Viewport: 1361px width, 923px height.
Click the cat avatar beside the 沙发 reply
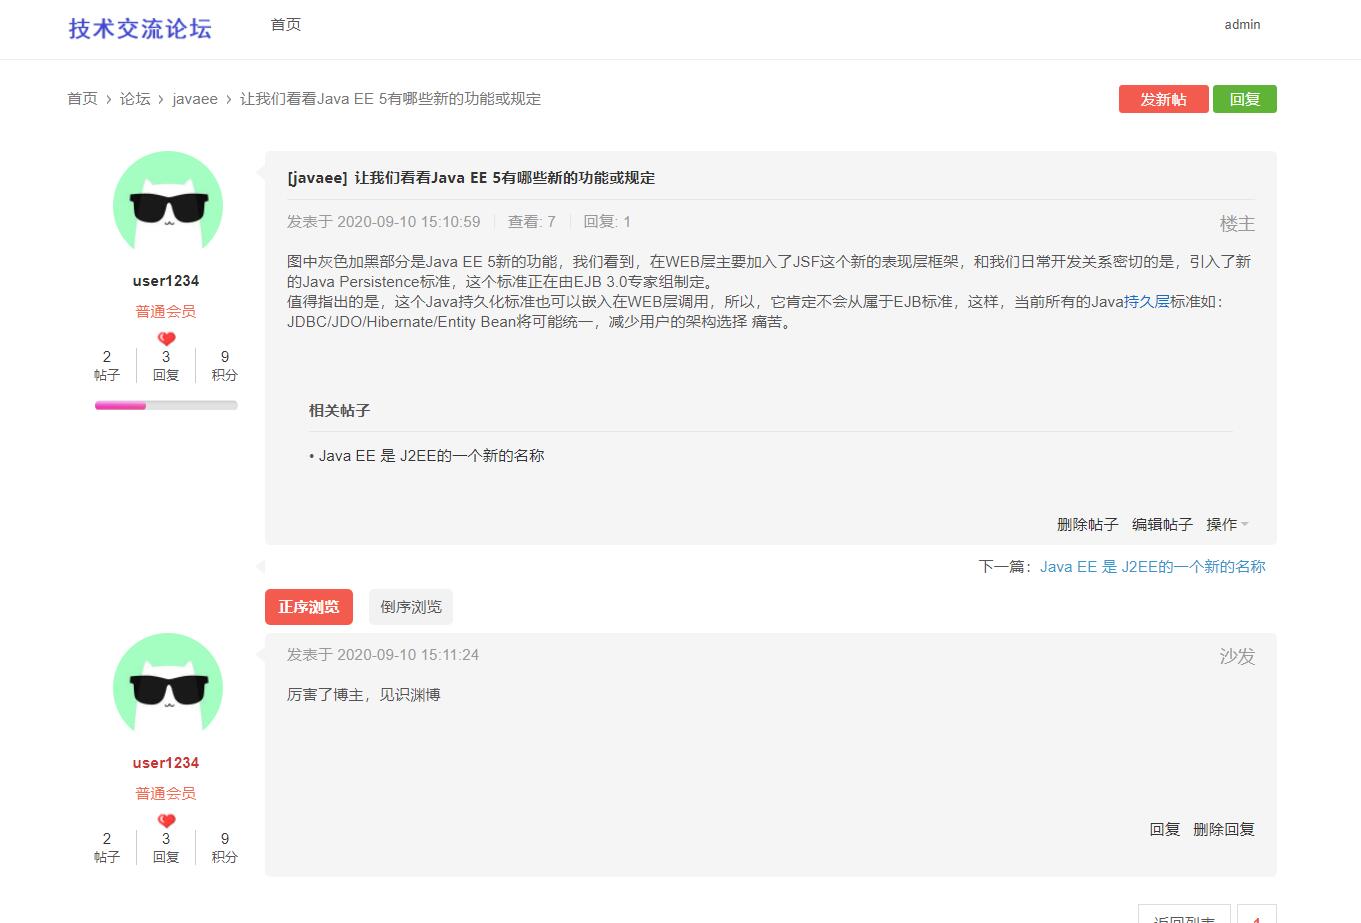coord(167,684)
